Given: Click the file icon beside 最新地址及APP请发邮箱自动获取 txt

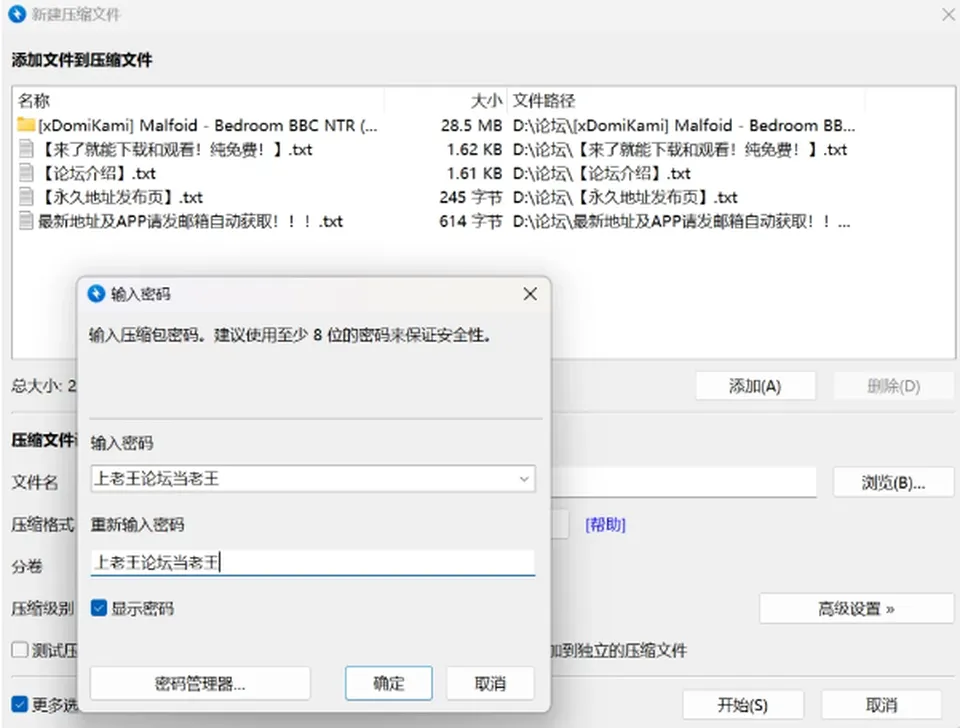Looking at the screenshot, I should [26, 221].
